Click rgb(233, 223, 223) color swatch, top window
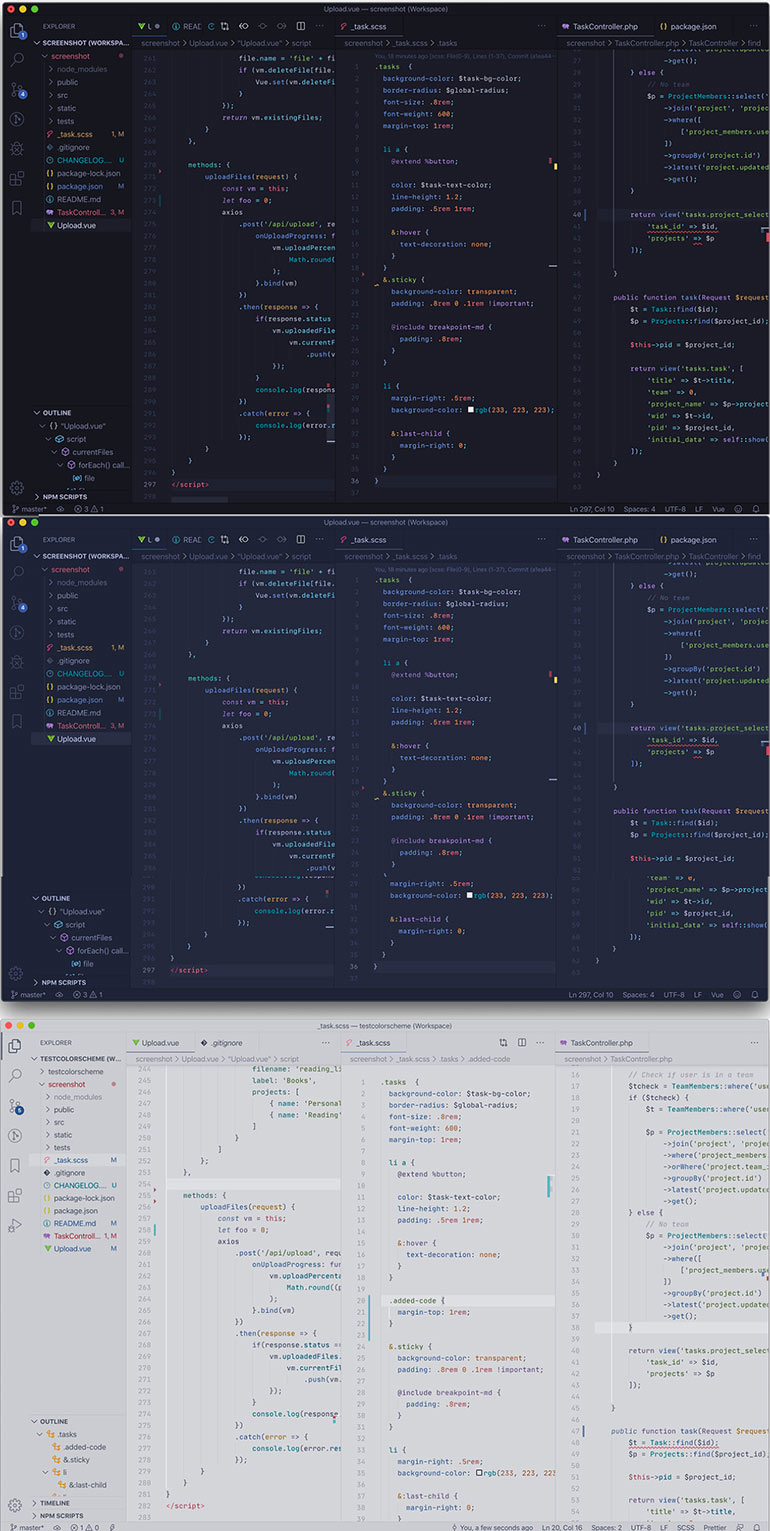The image size is (770, 1531). 470,410
